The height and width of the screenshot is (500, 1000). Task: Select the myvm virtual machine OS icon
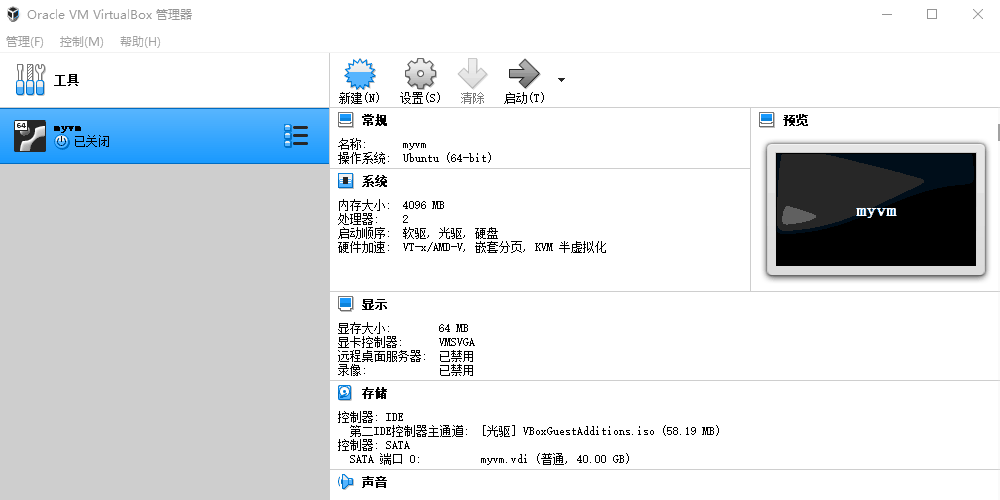click(x=30, y=136)
